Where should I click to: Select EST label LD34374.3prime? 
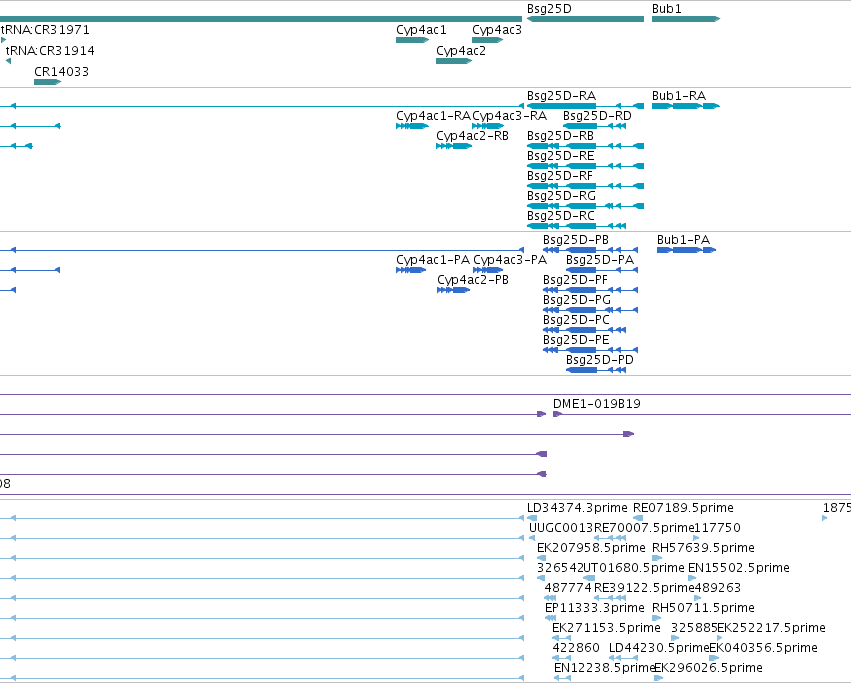click(x=577, y=508)
